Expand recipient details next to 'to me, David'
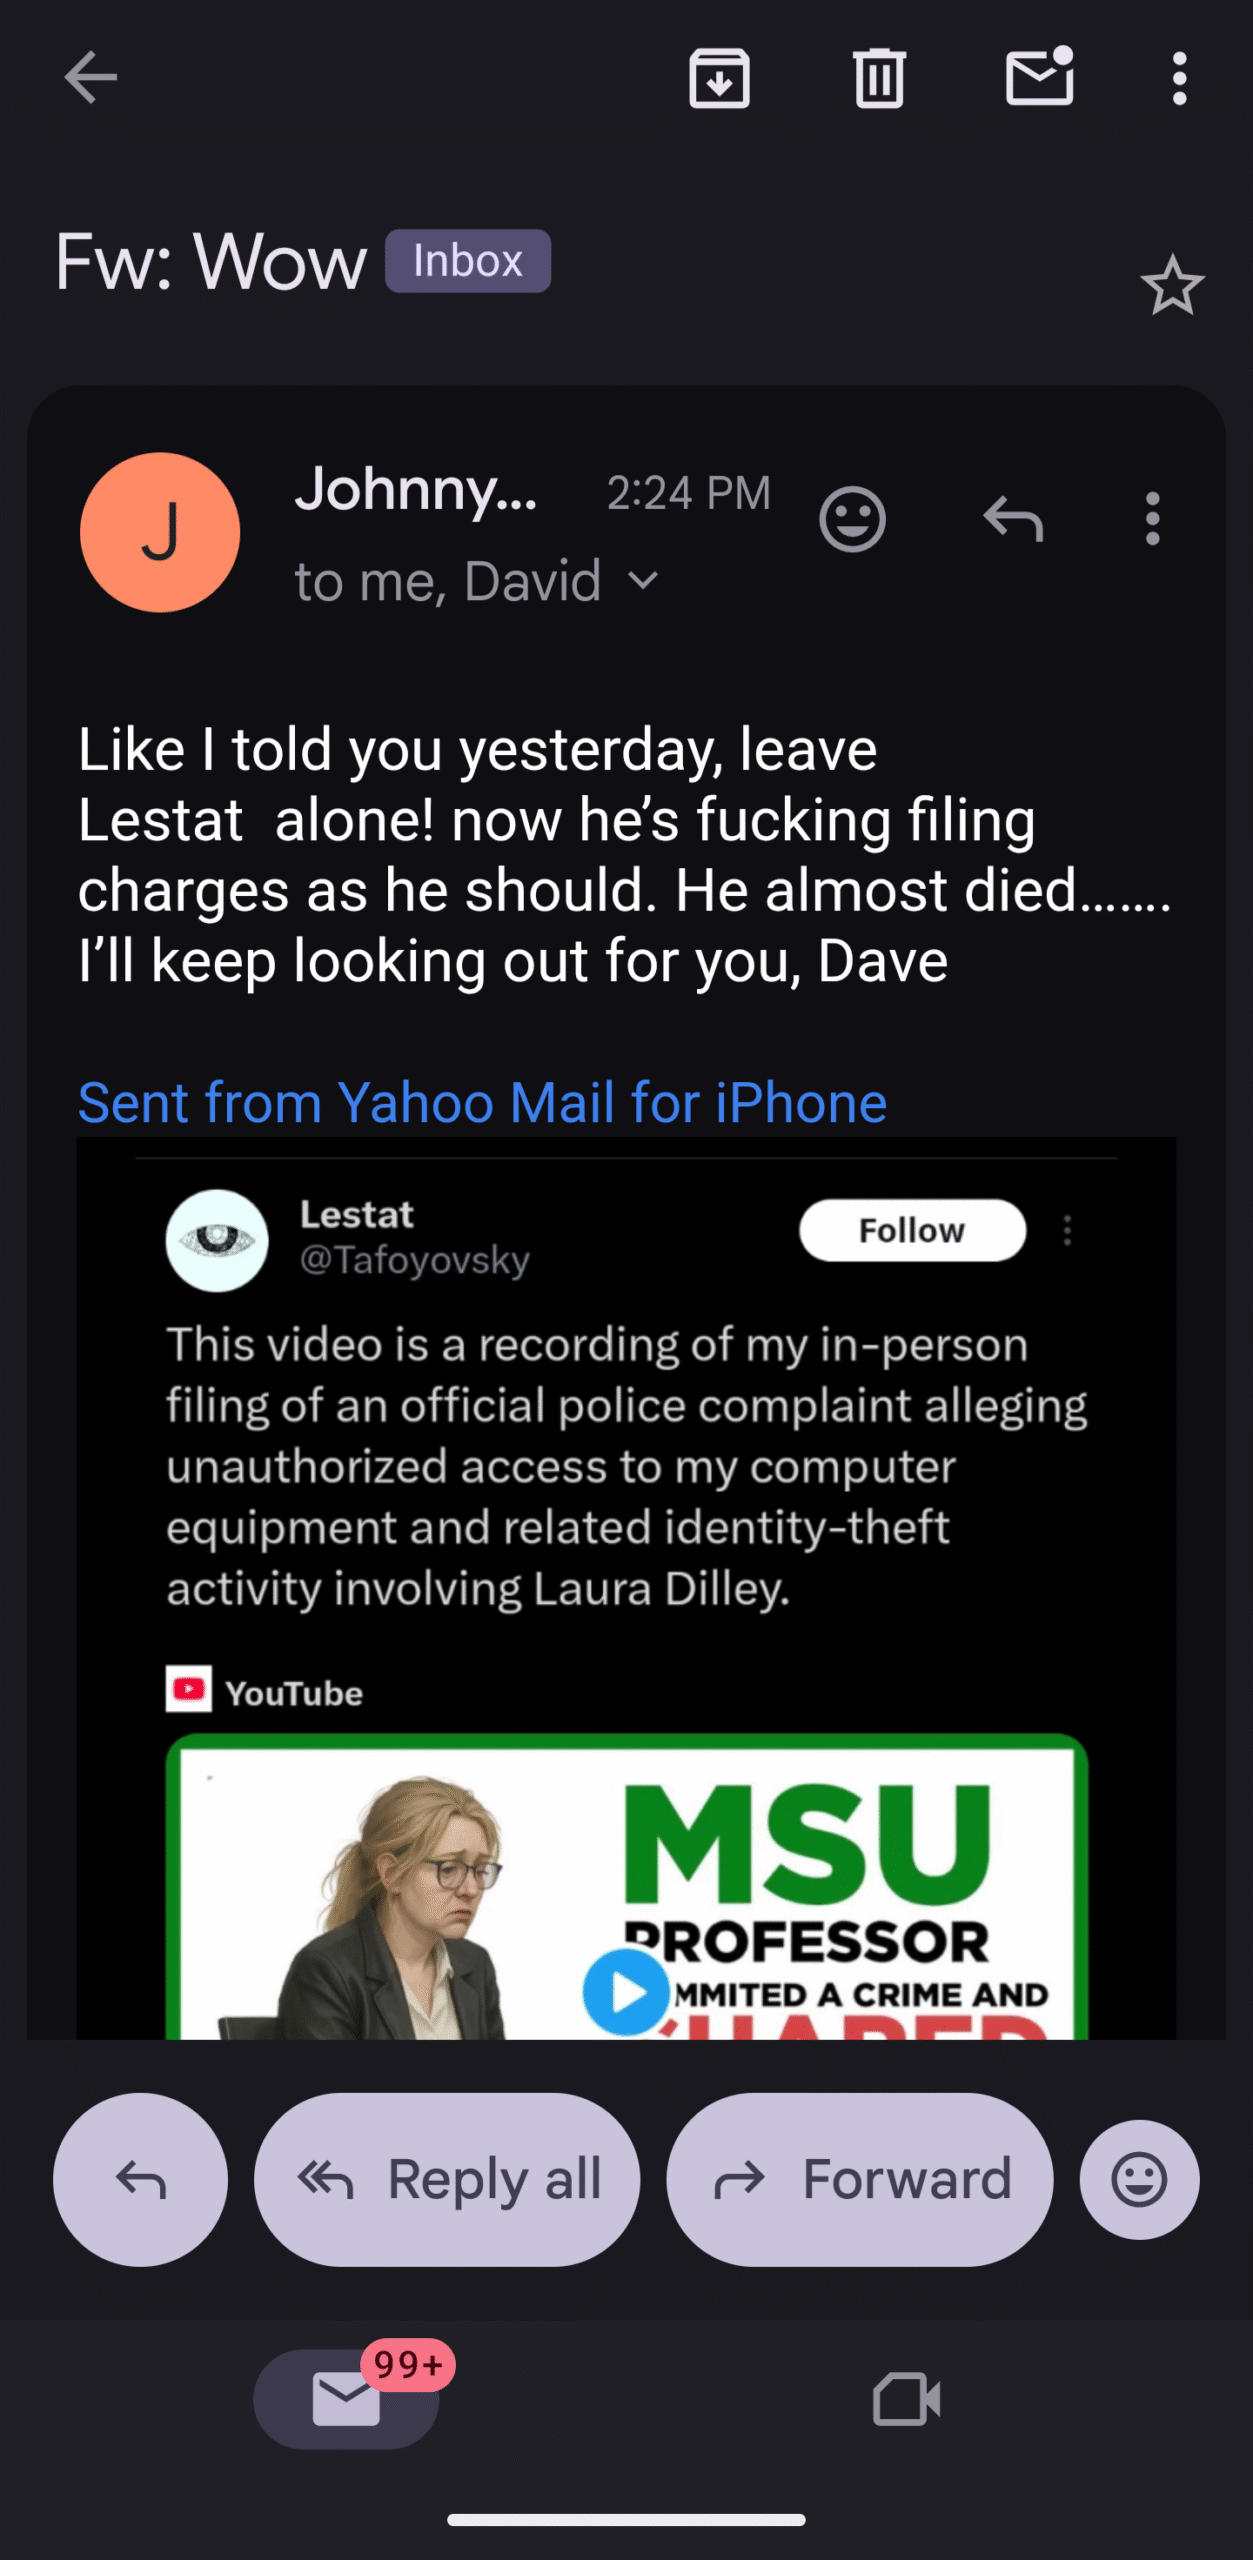 [644, 581]
